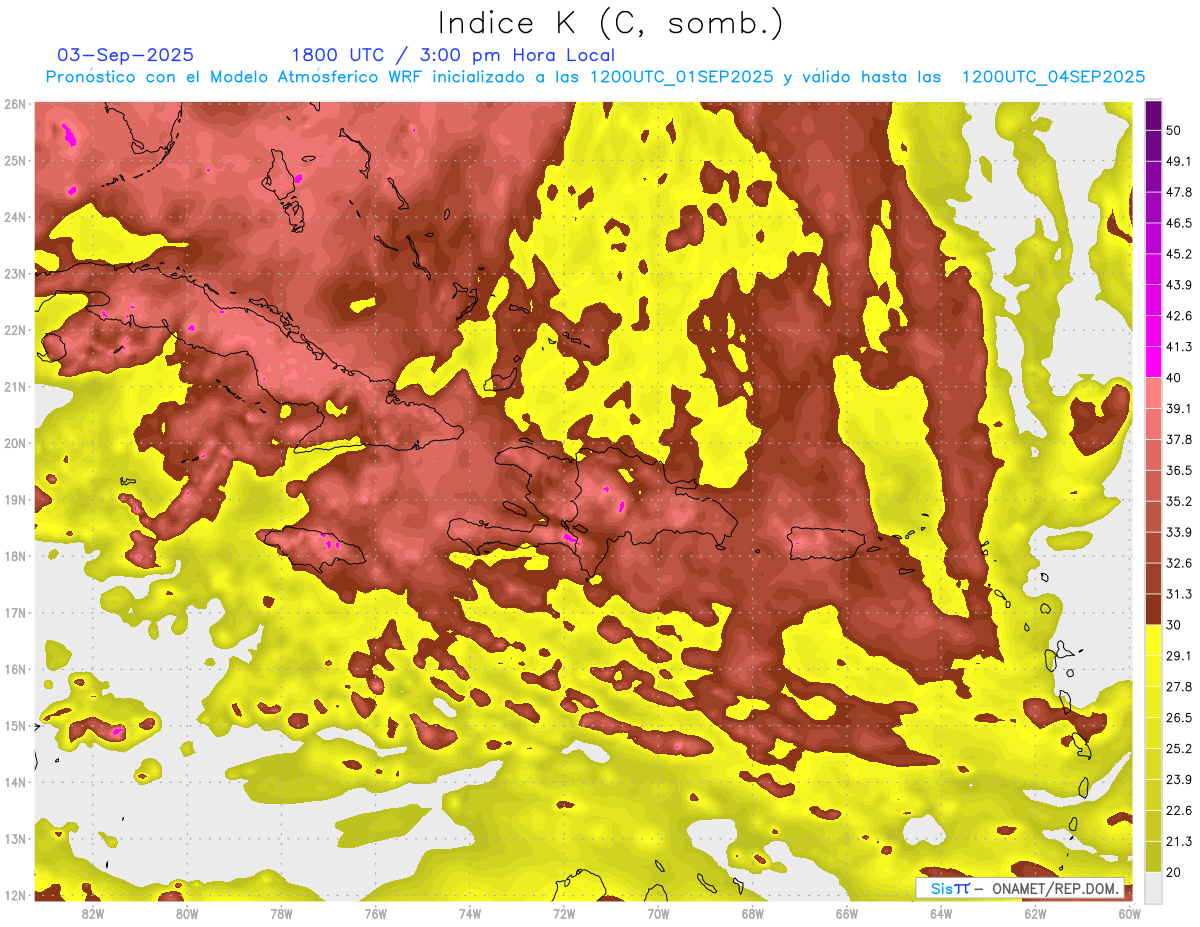Click the dark purple swatch at the top of the color scale
Viewport: 1200px width, 927px height.
(x=1153, y=115)
